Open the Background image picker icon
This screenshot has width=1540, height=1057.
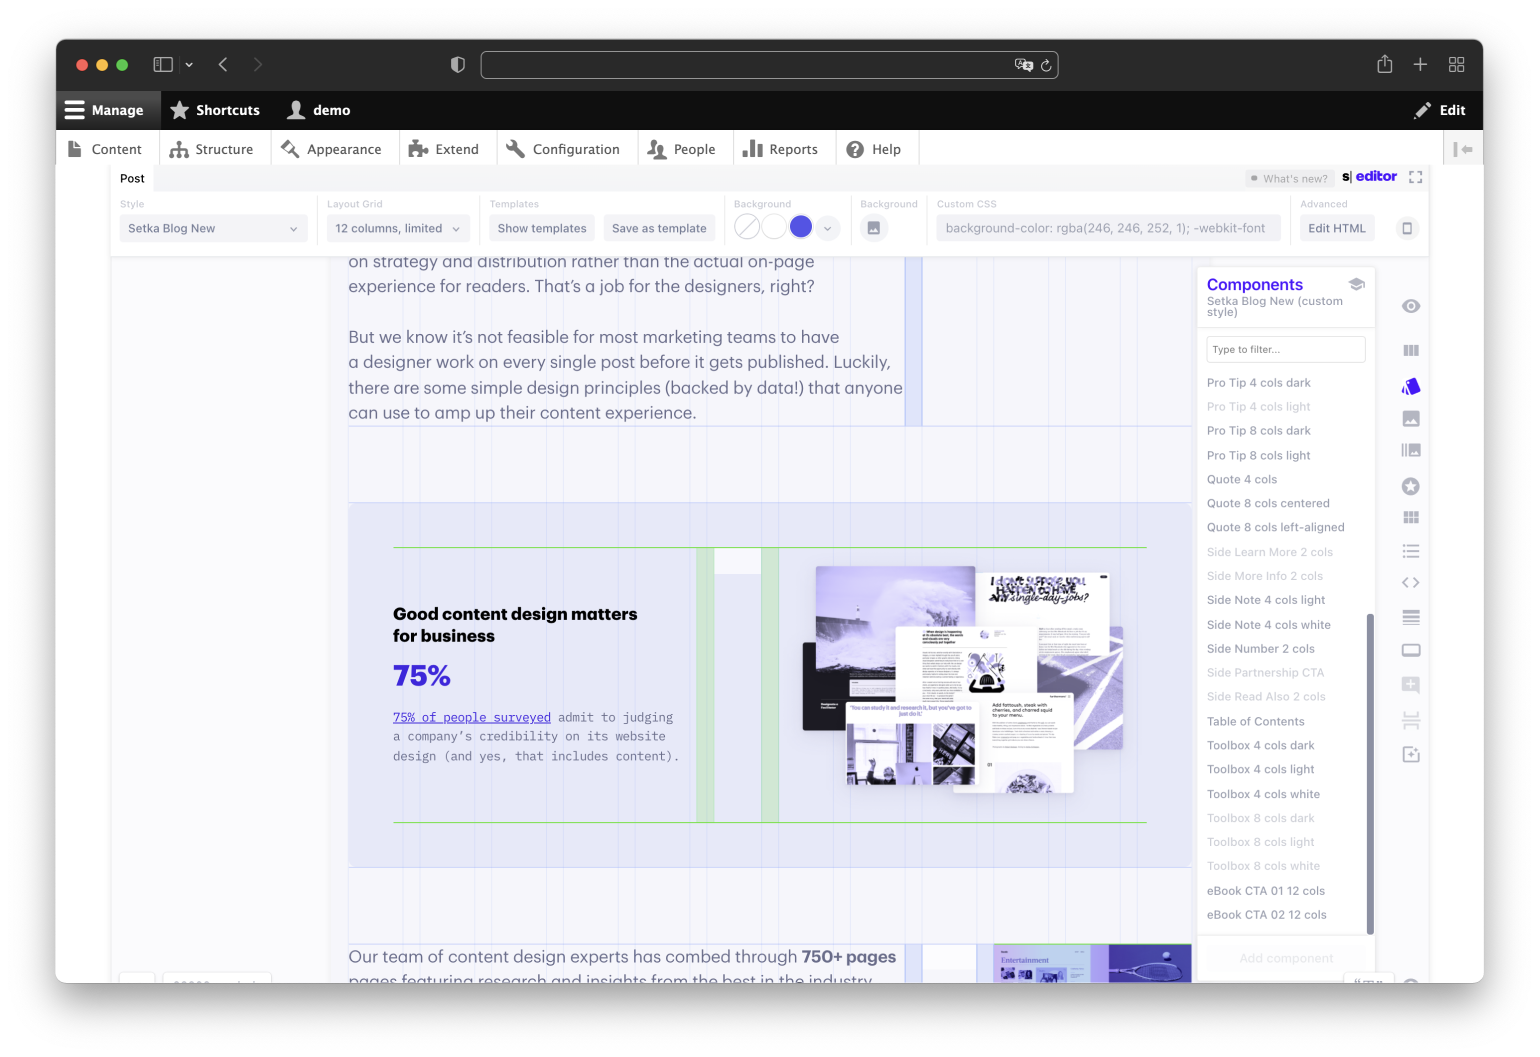click(x=873, y=227)
